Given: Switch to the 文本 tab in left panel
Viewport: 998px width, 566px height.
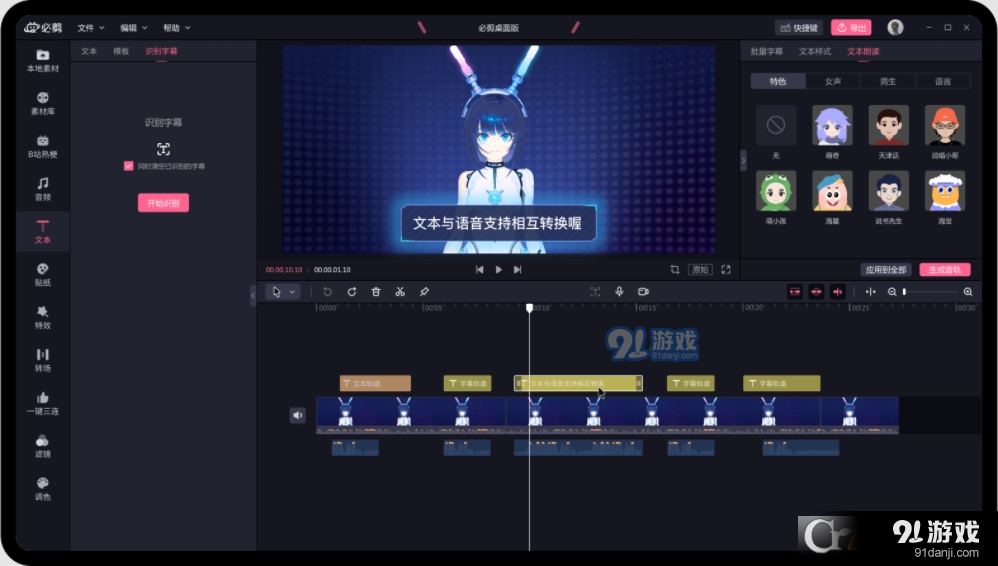Looking at the screenshot, I should tap(89, 51).
